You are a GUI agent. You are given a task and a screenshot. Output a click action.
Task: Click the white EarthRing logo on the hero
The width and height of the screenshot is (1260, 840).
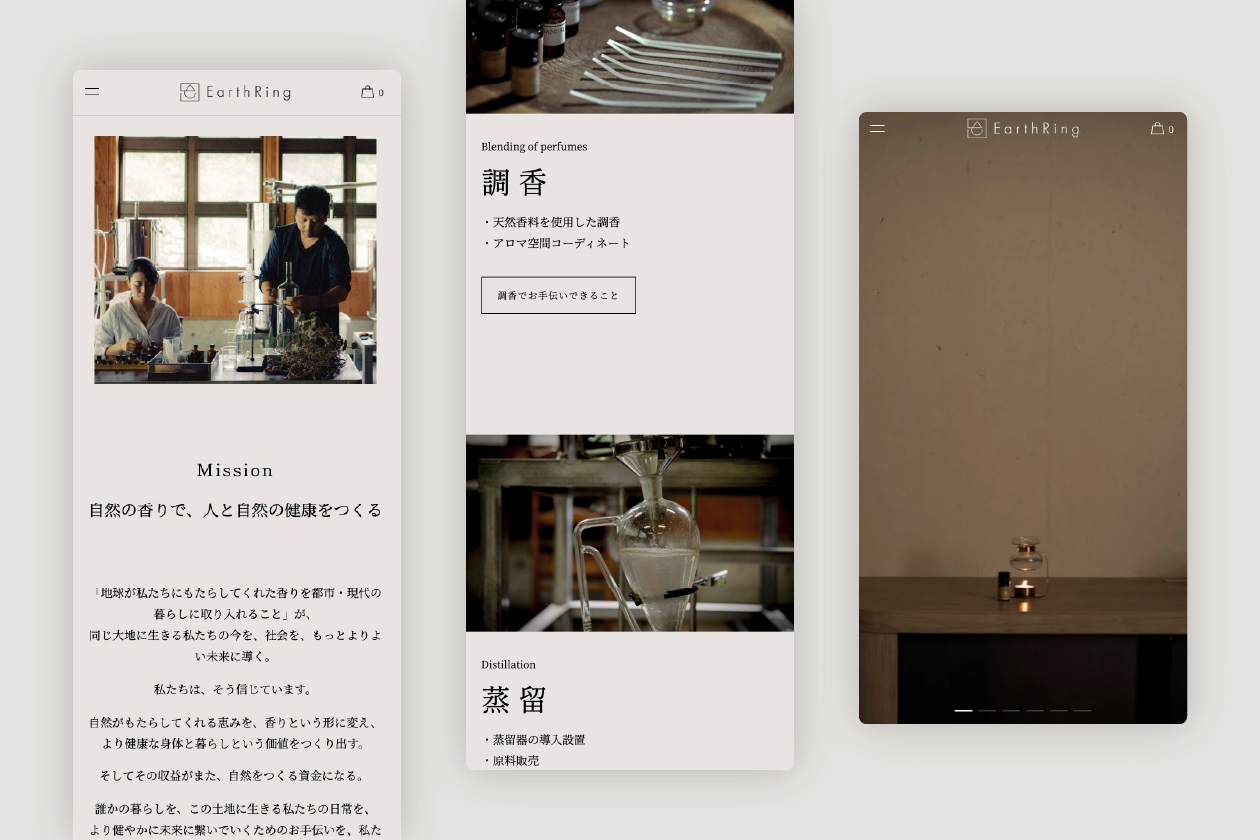(x=1023, y=128)
